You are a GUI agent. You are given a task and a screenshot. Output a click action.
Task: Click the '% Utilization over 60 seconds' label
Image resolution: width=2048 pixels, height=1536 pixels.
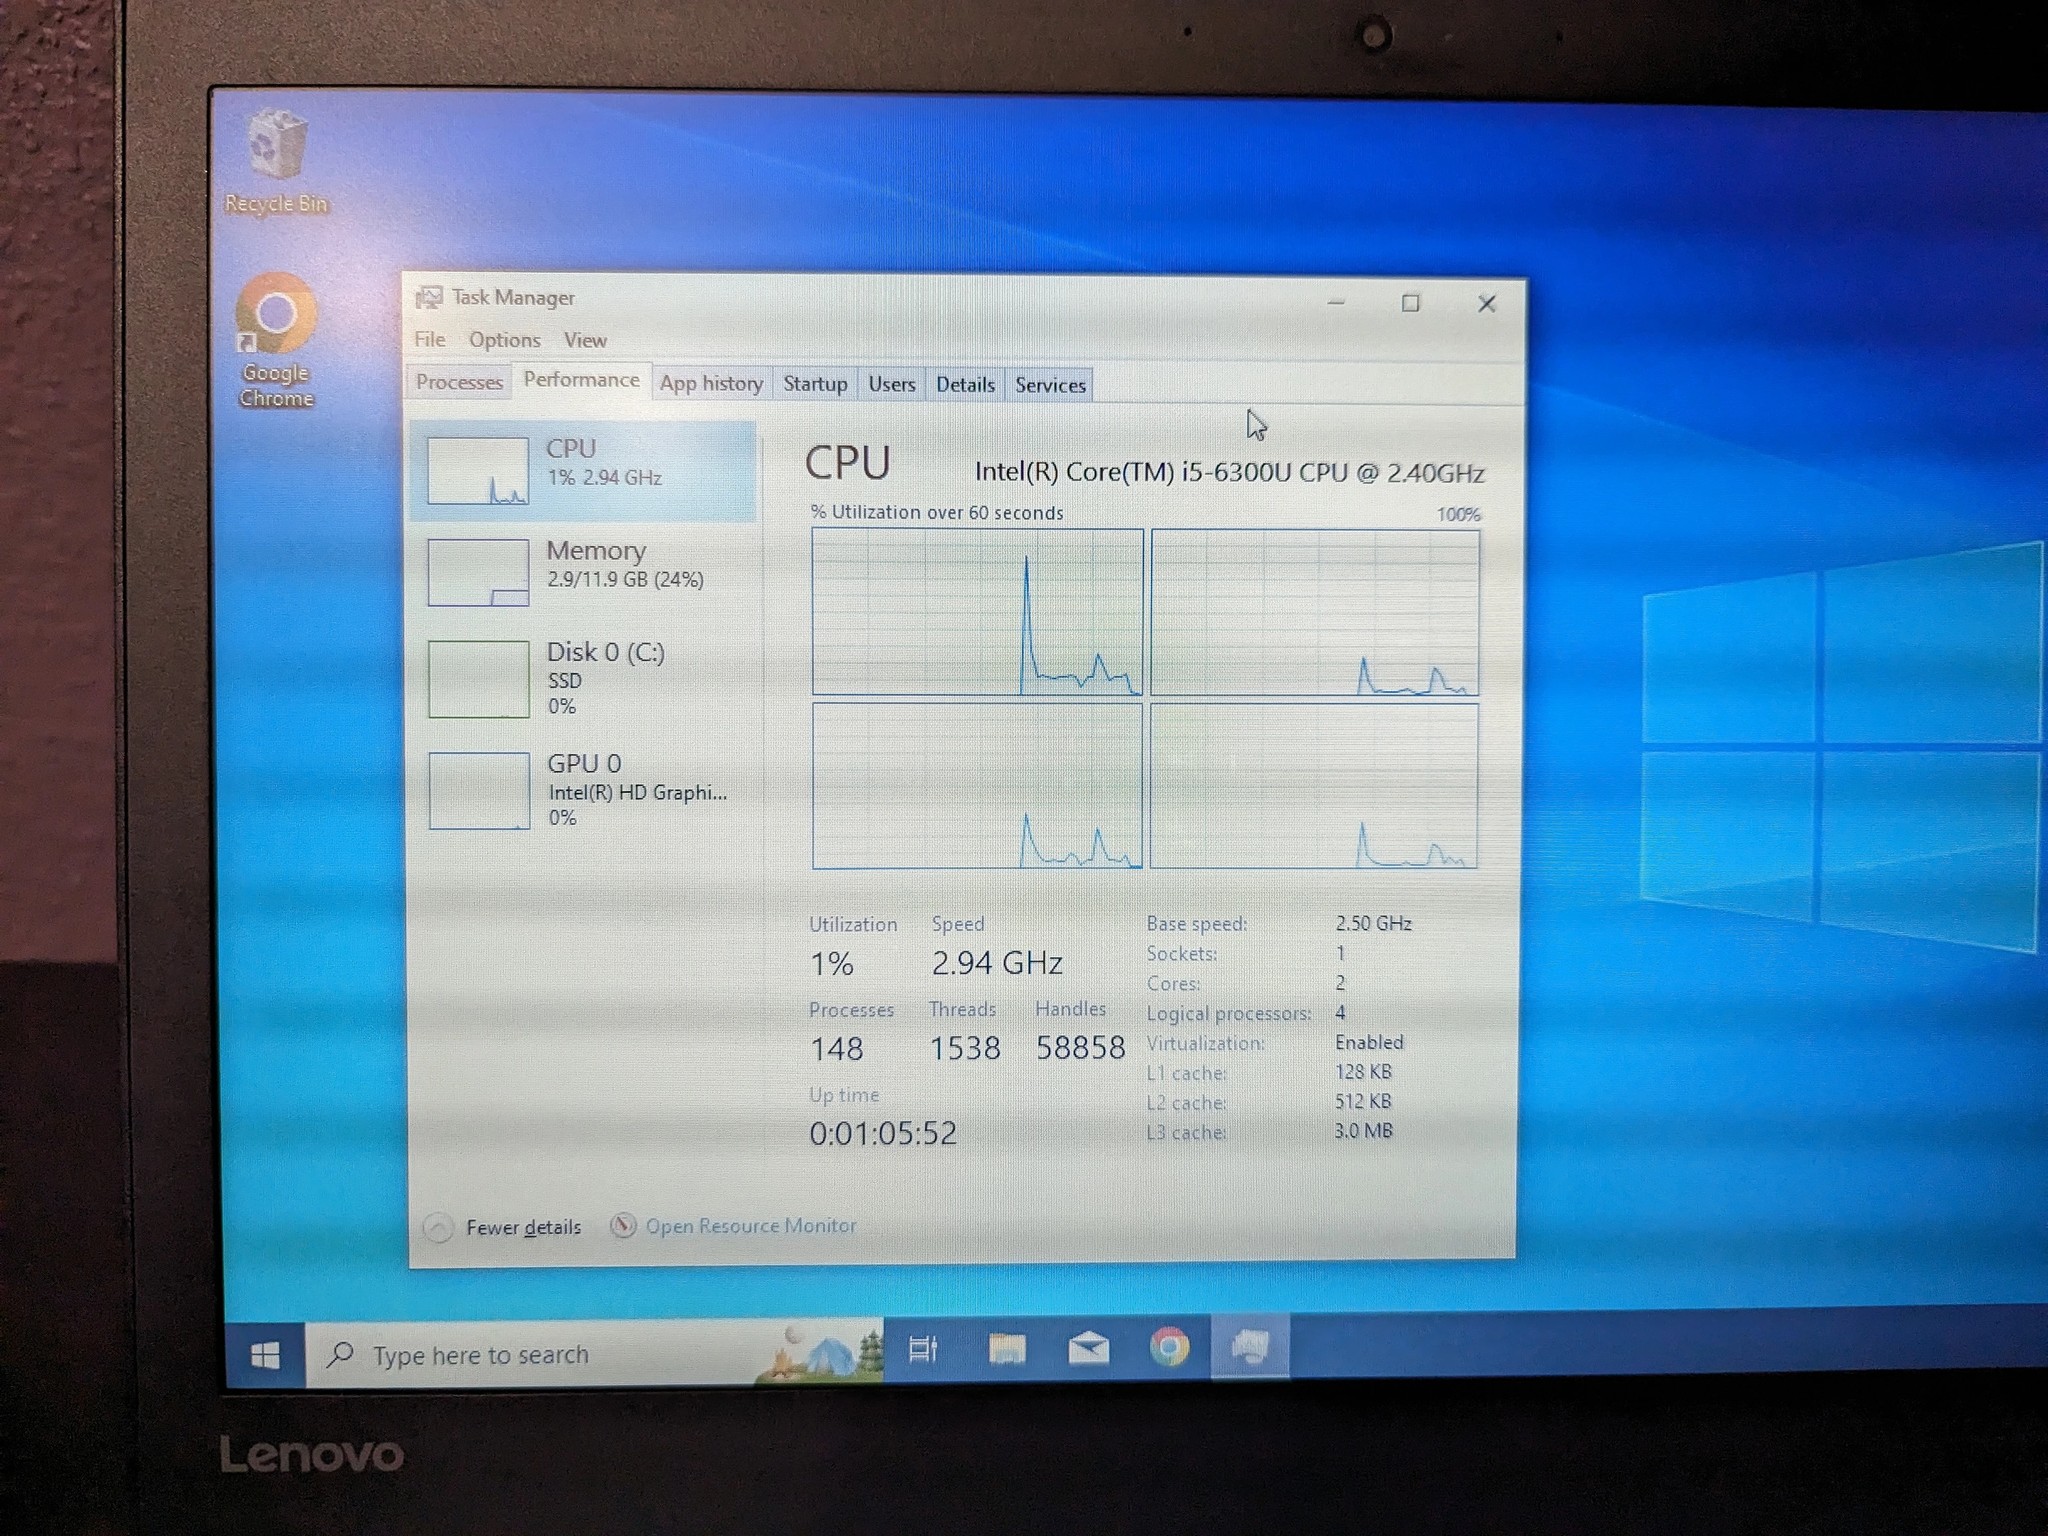(937, 512)
